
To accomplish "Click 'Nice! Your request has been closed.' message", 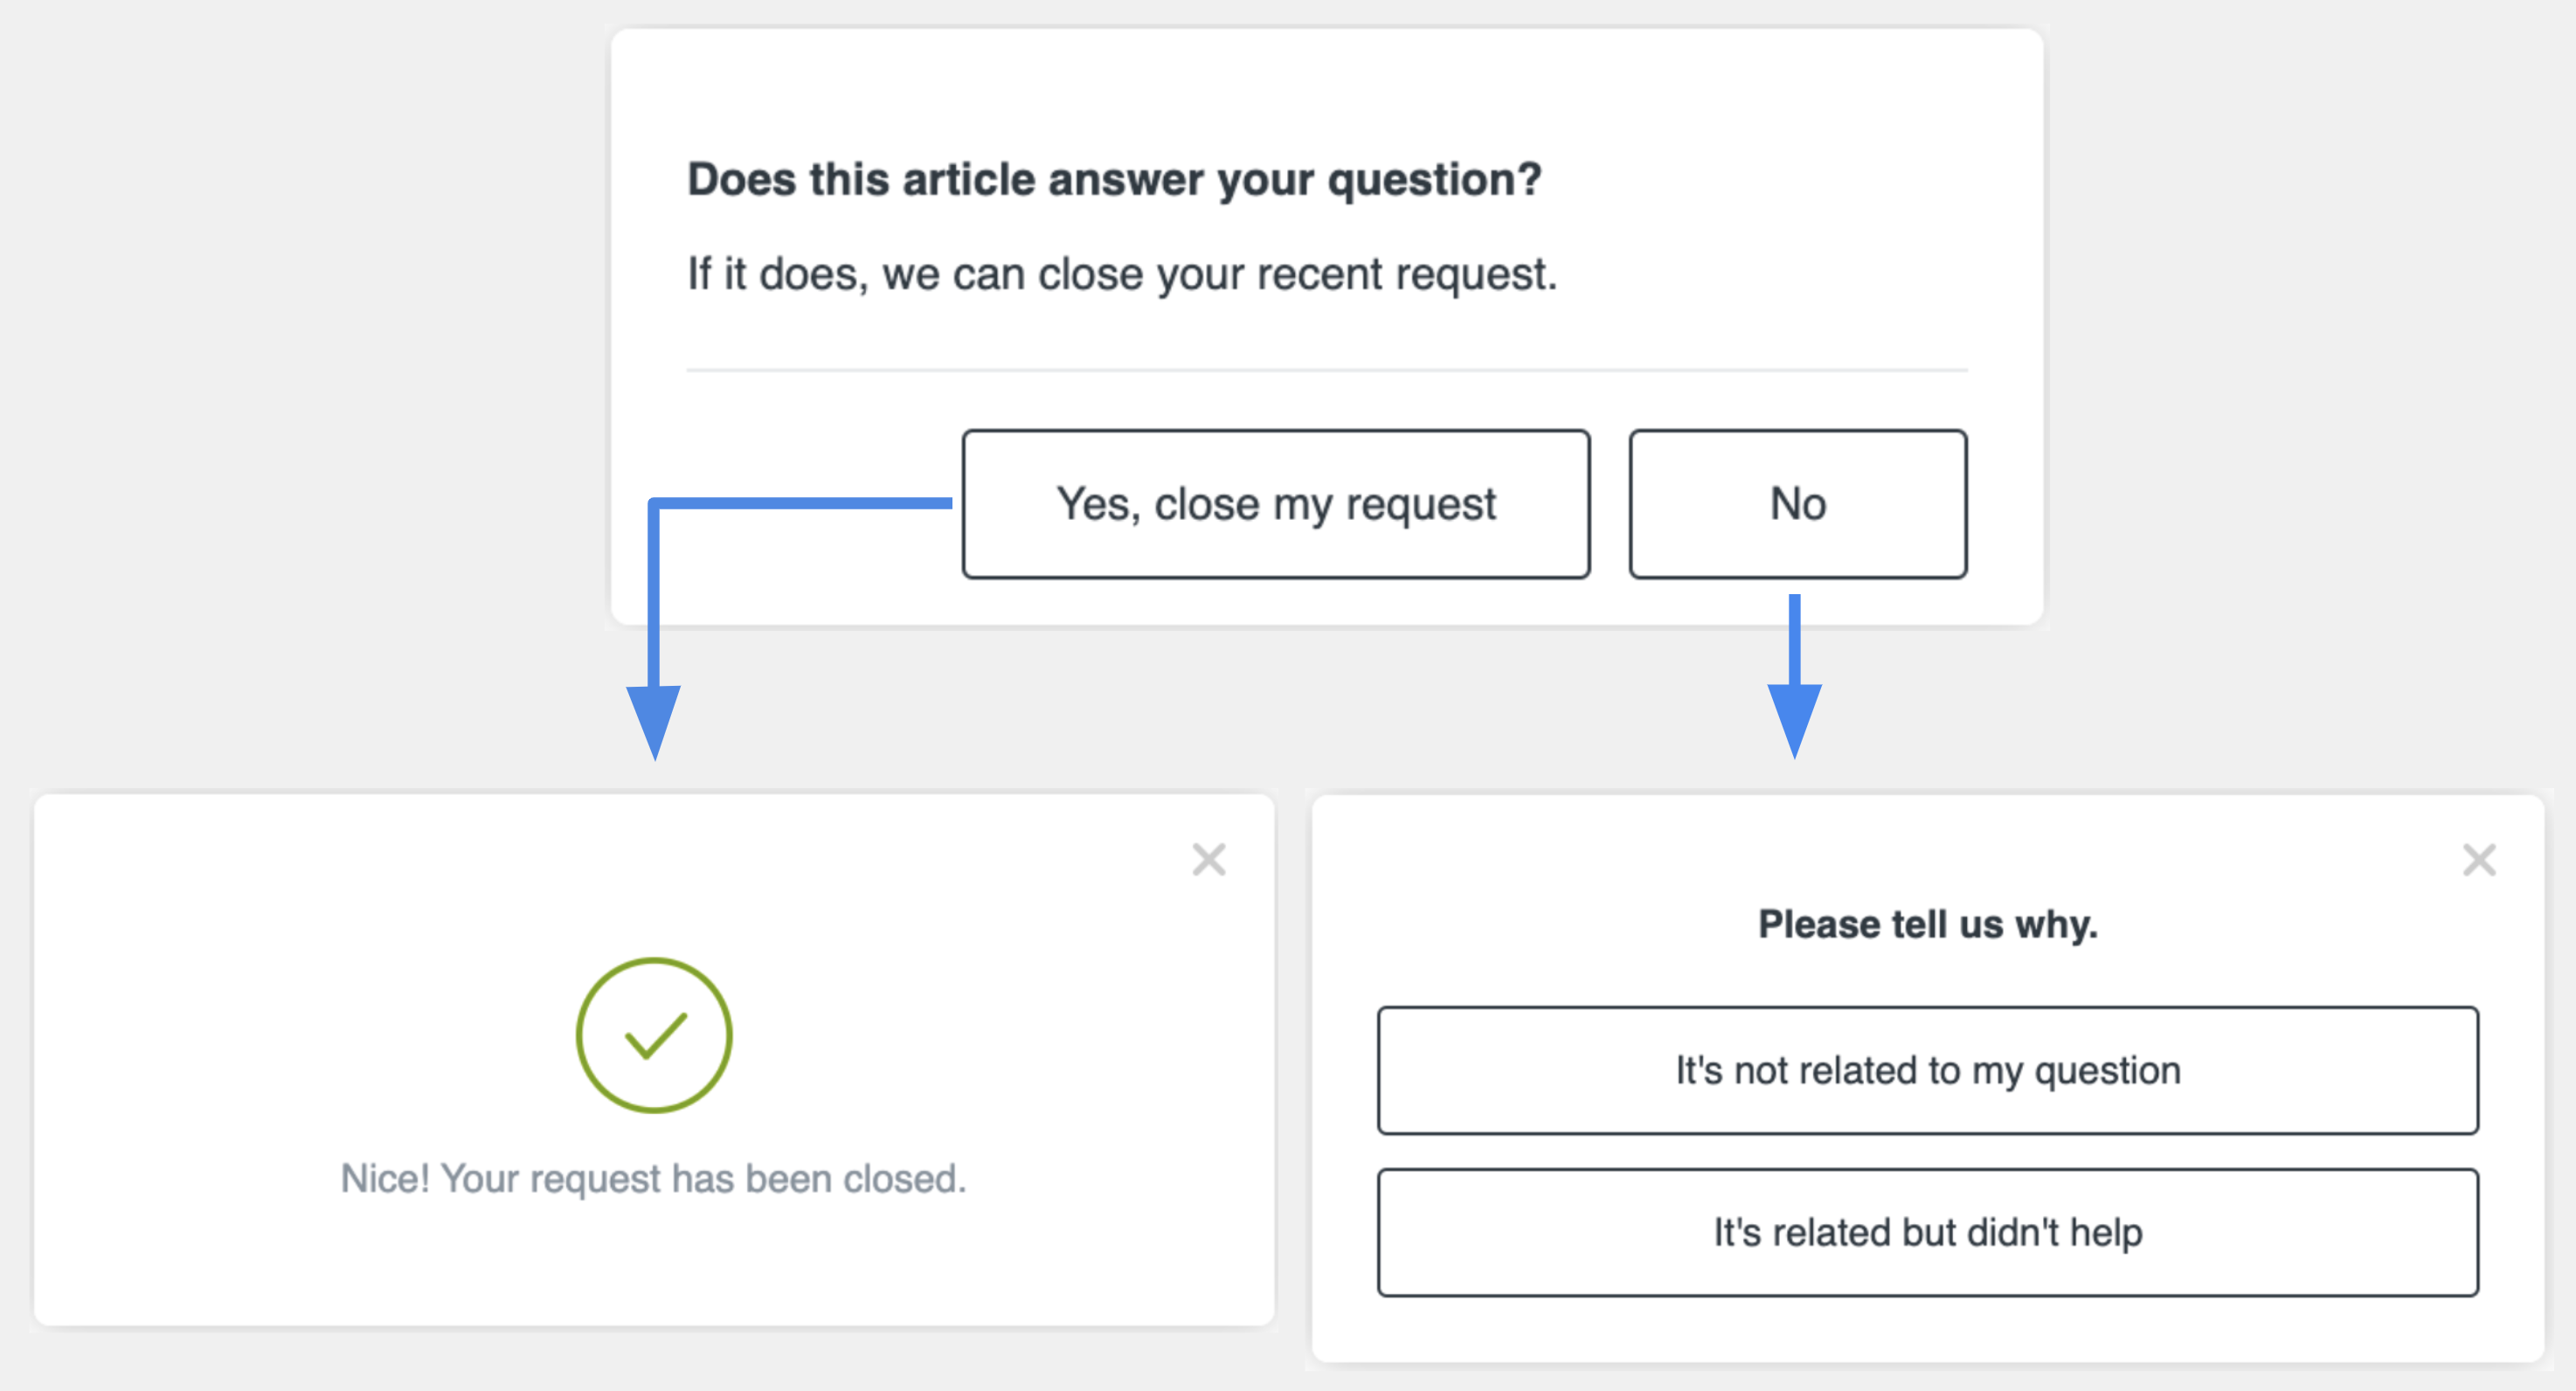I will (654, 1179).
